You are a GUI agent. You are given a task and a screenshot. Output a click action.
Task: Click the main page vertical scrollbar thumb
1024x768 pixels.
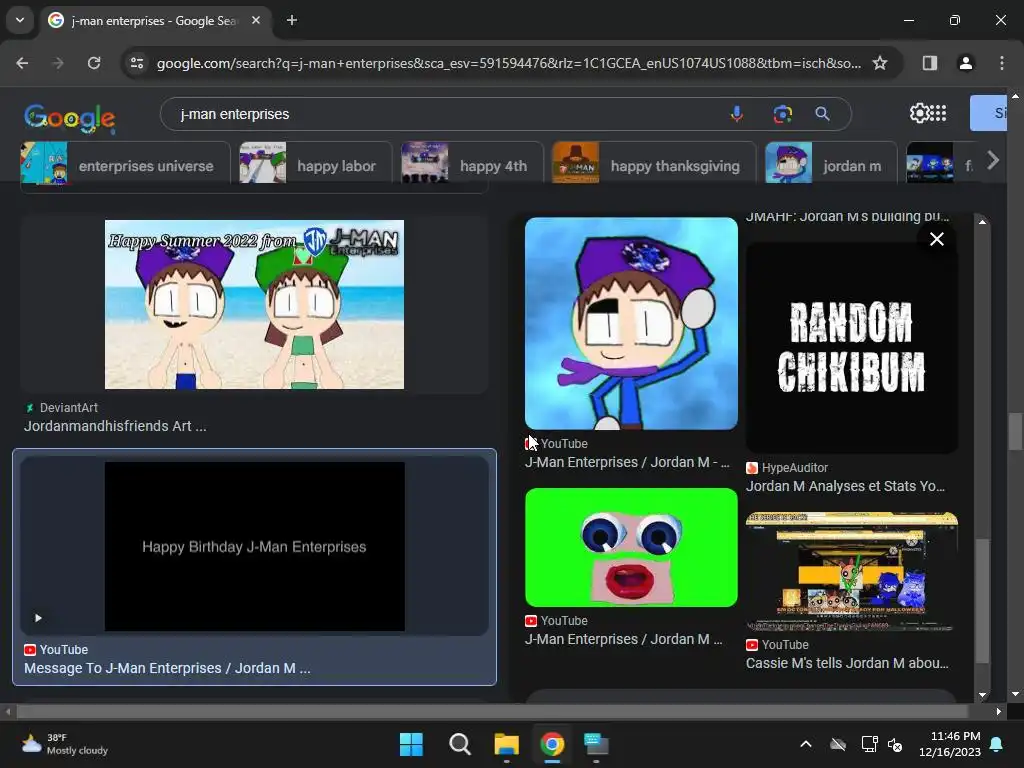1015,432
